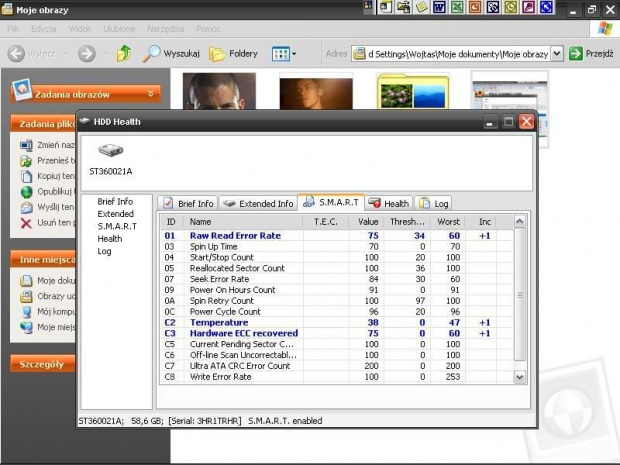Click the yellow note icon in shortcut bar

421,7
